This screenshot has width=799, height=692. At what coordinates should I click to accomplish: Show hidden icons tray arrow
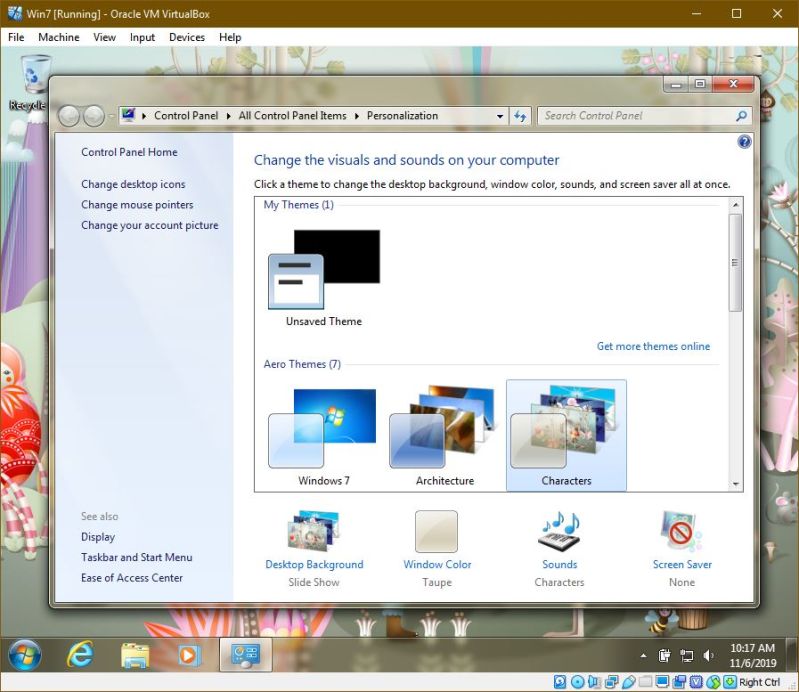644,656
